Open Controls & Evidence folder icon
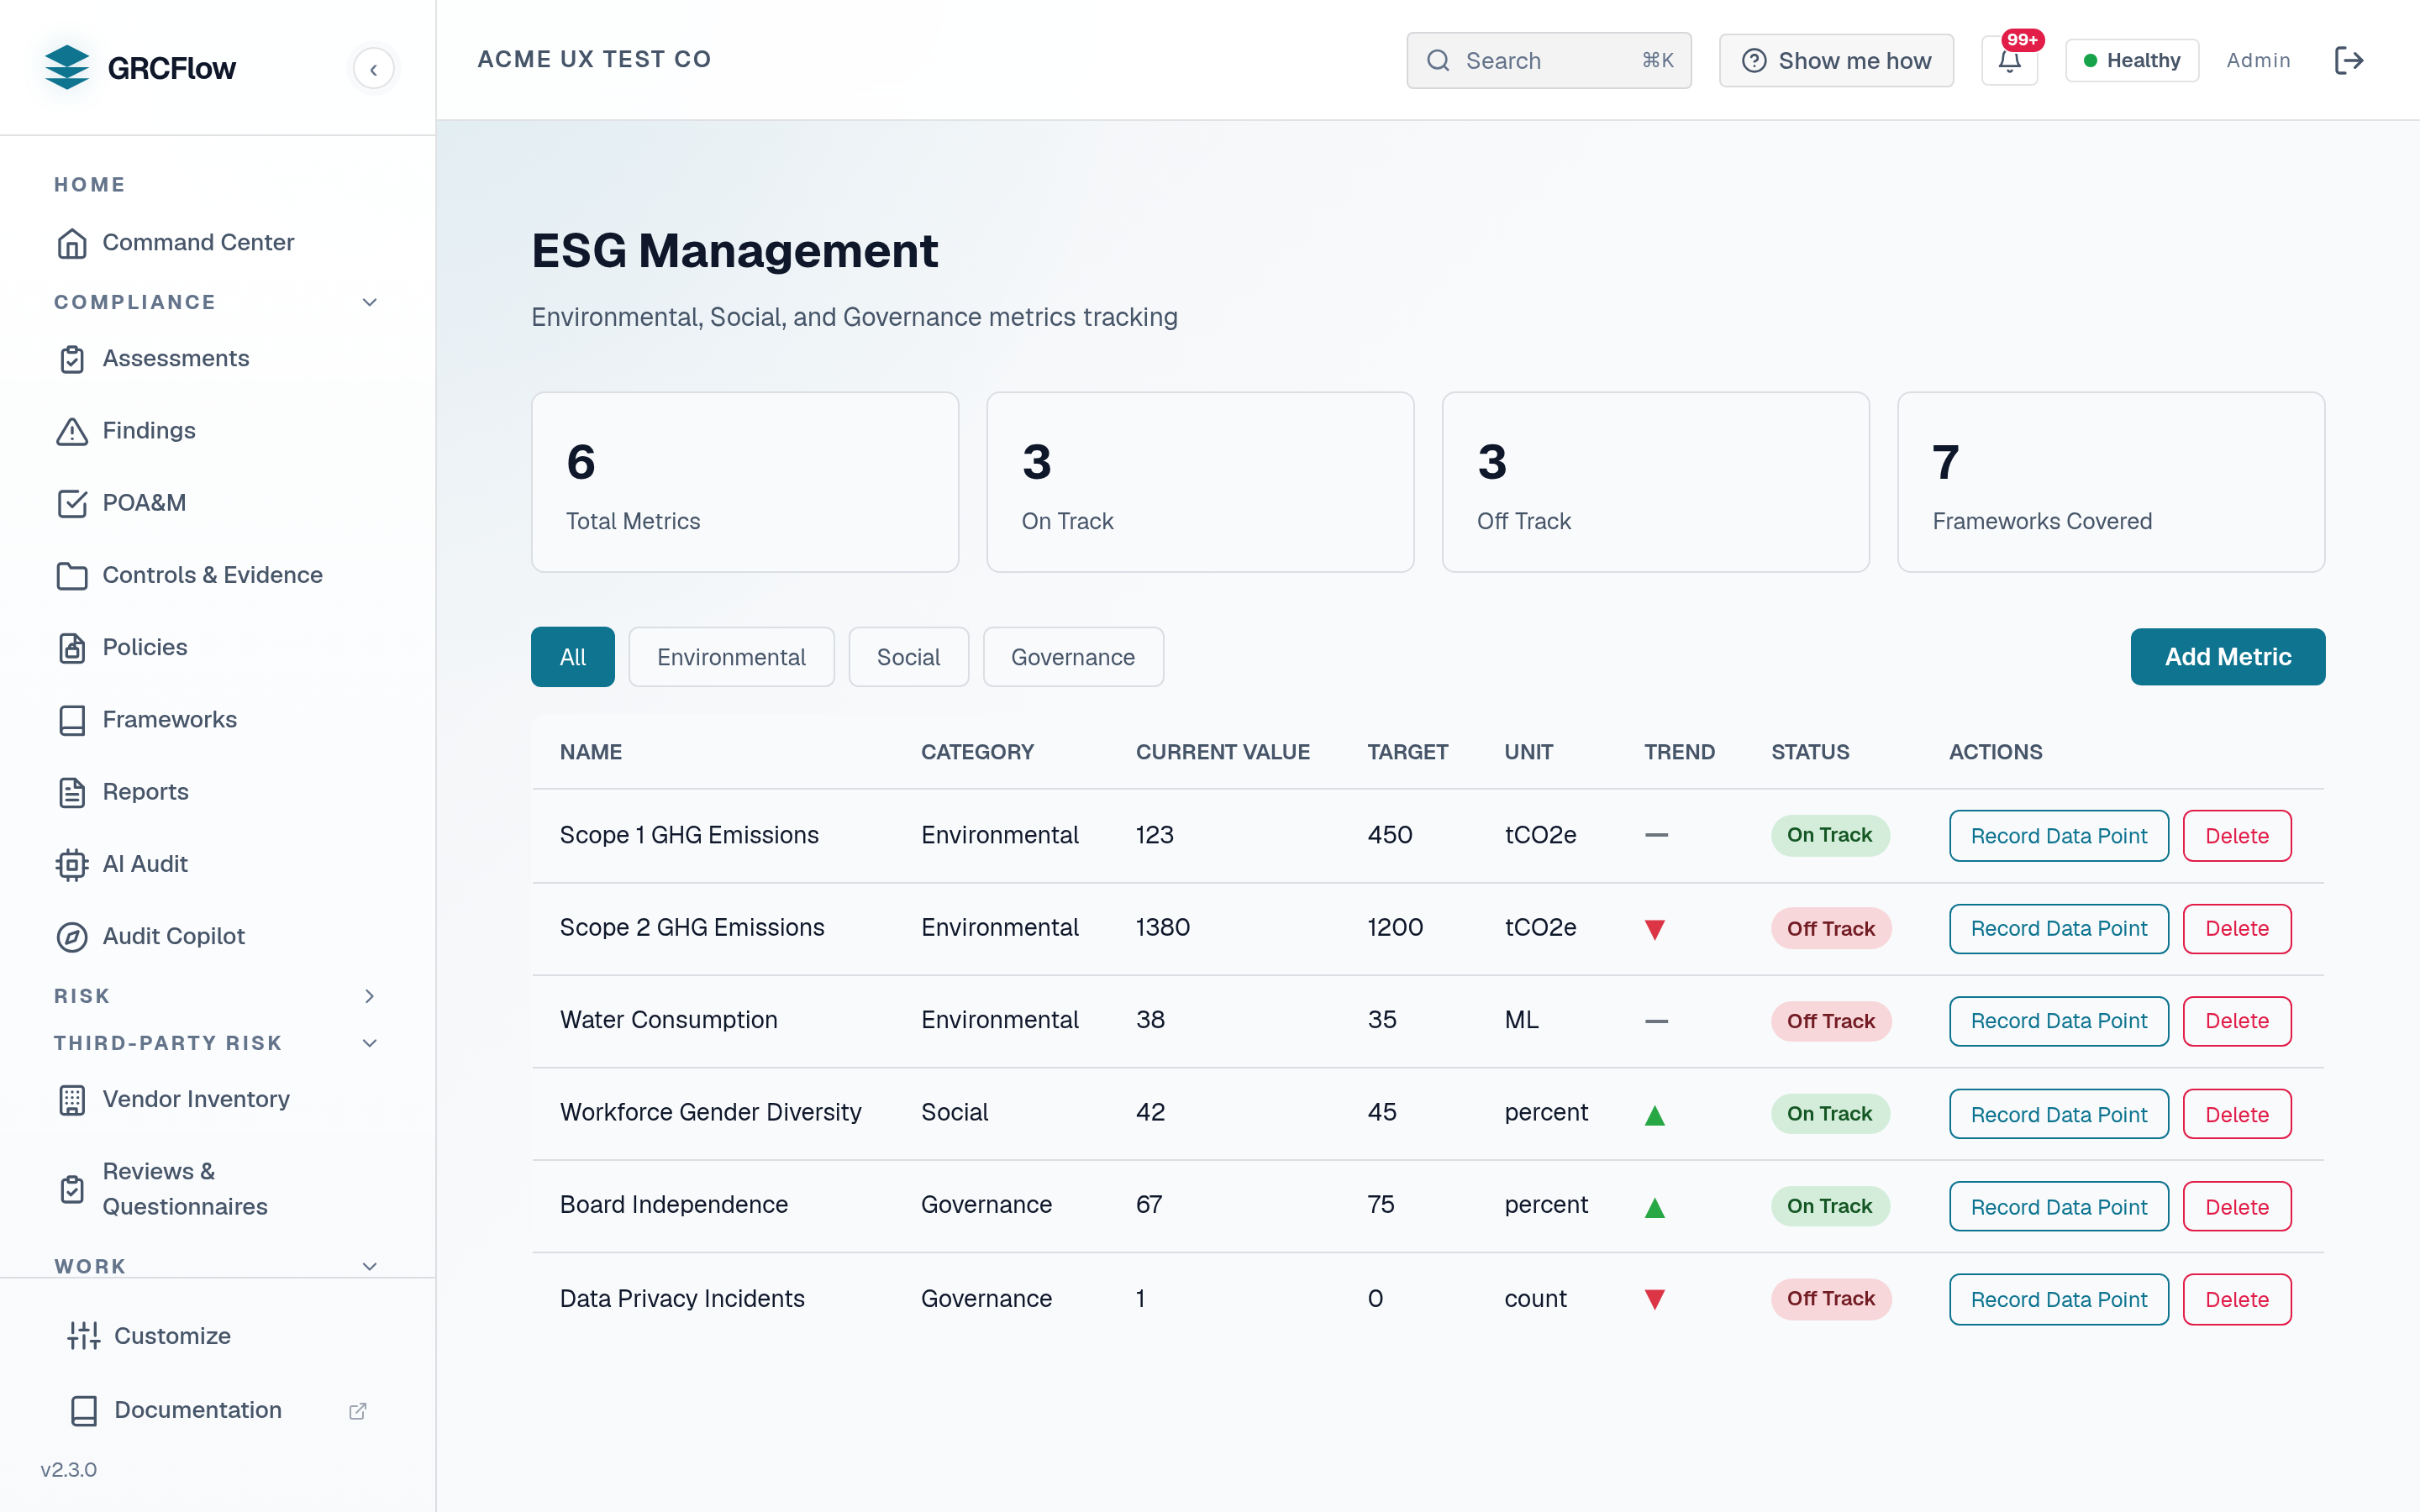Image resolution: width=2420 pixels, height=1512 pixels. point(72,575)
